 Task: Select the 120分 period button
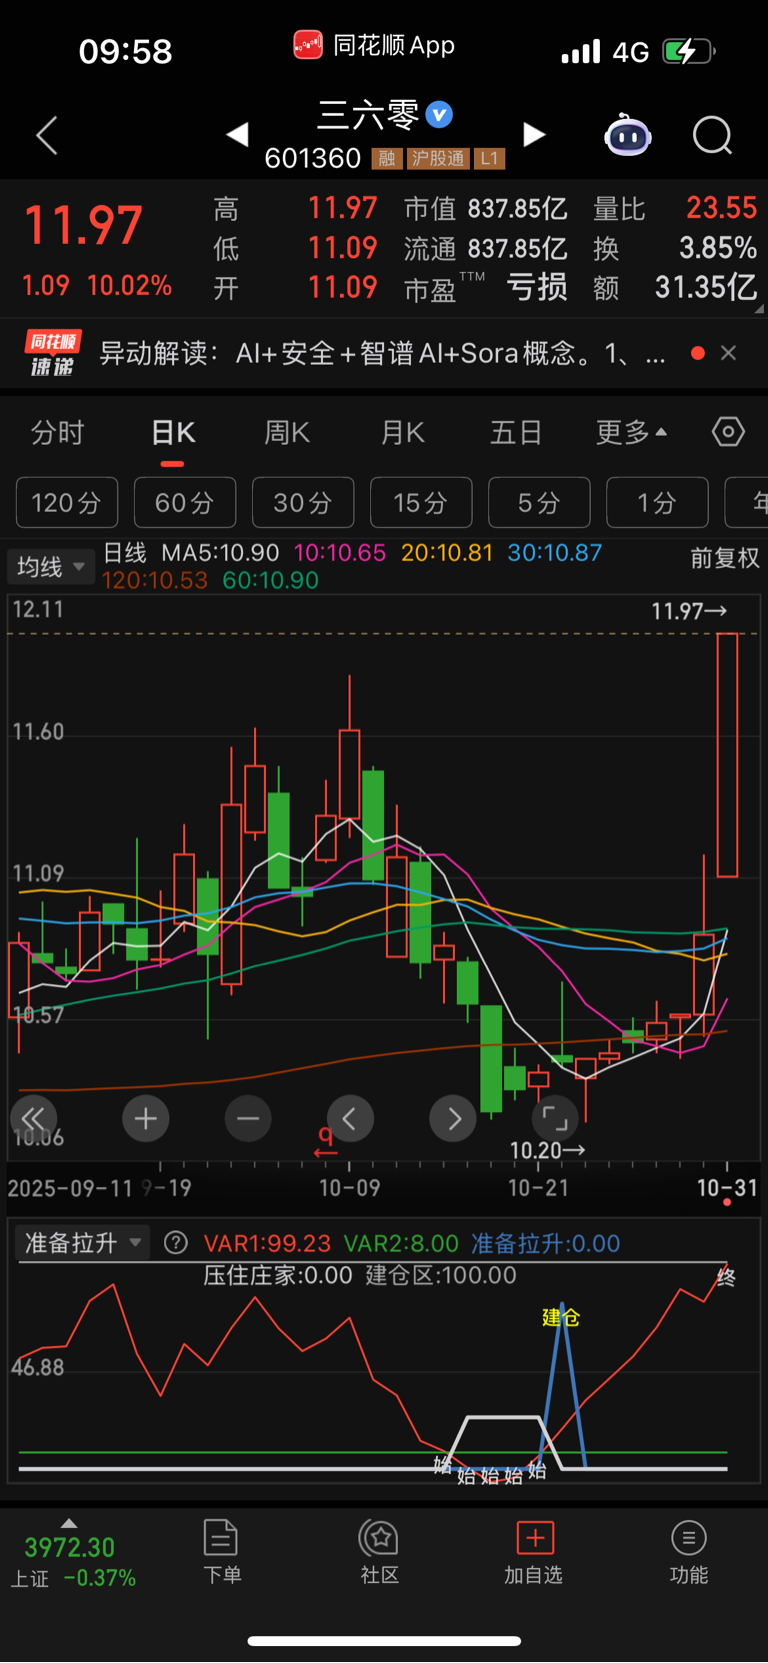point(67,502)
